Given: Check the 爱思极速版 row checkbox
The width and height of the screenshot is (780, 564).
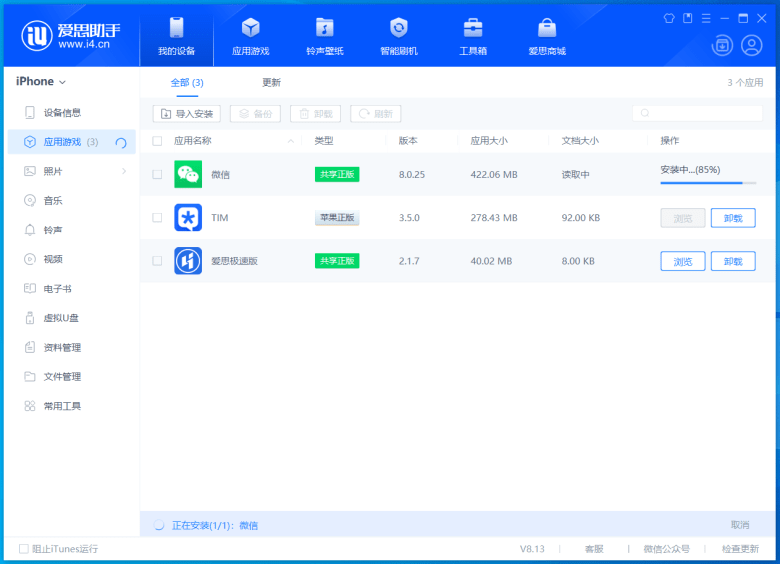Looking at the screenshot, I should 157,261.
